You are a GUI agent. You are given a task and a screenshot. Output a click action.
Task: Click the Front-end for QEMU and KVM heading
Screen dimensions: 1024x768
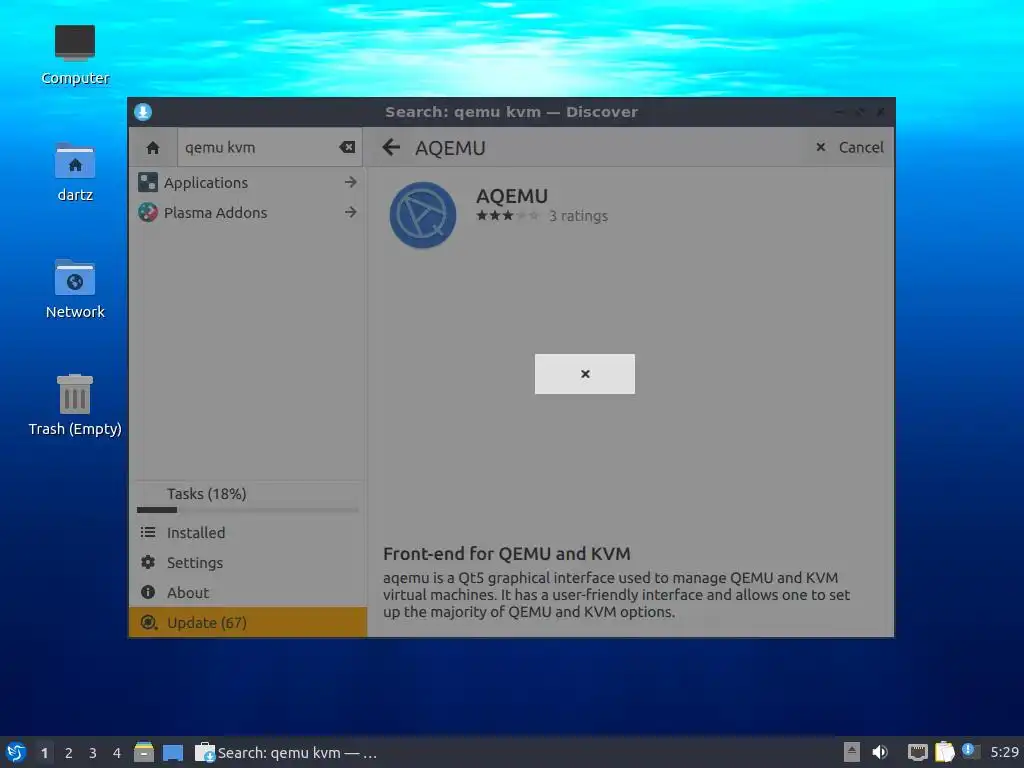tap(507, 554)
